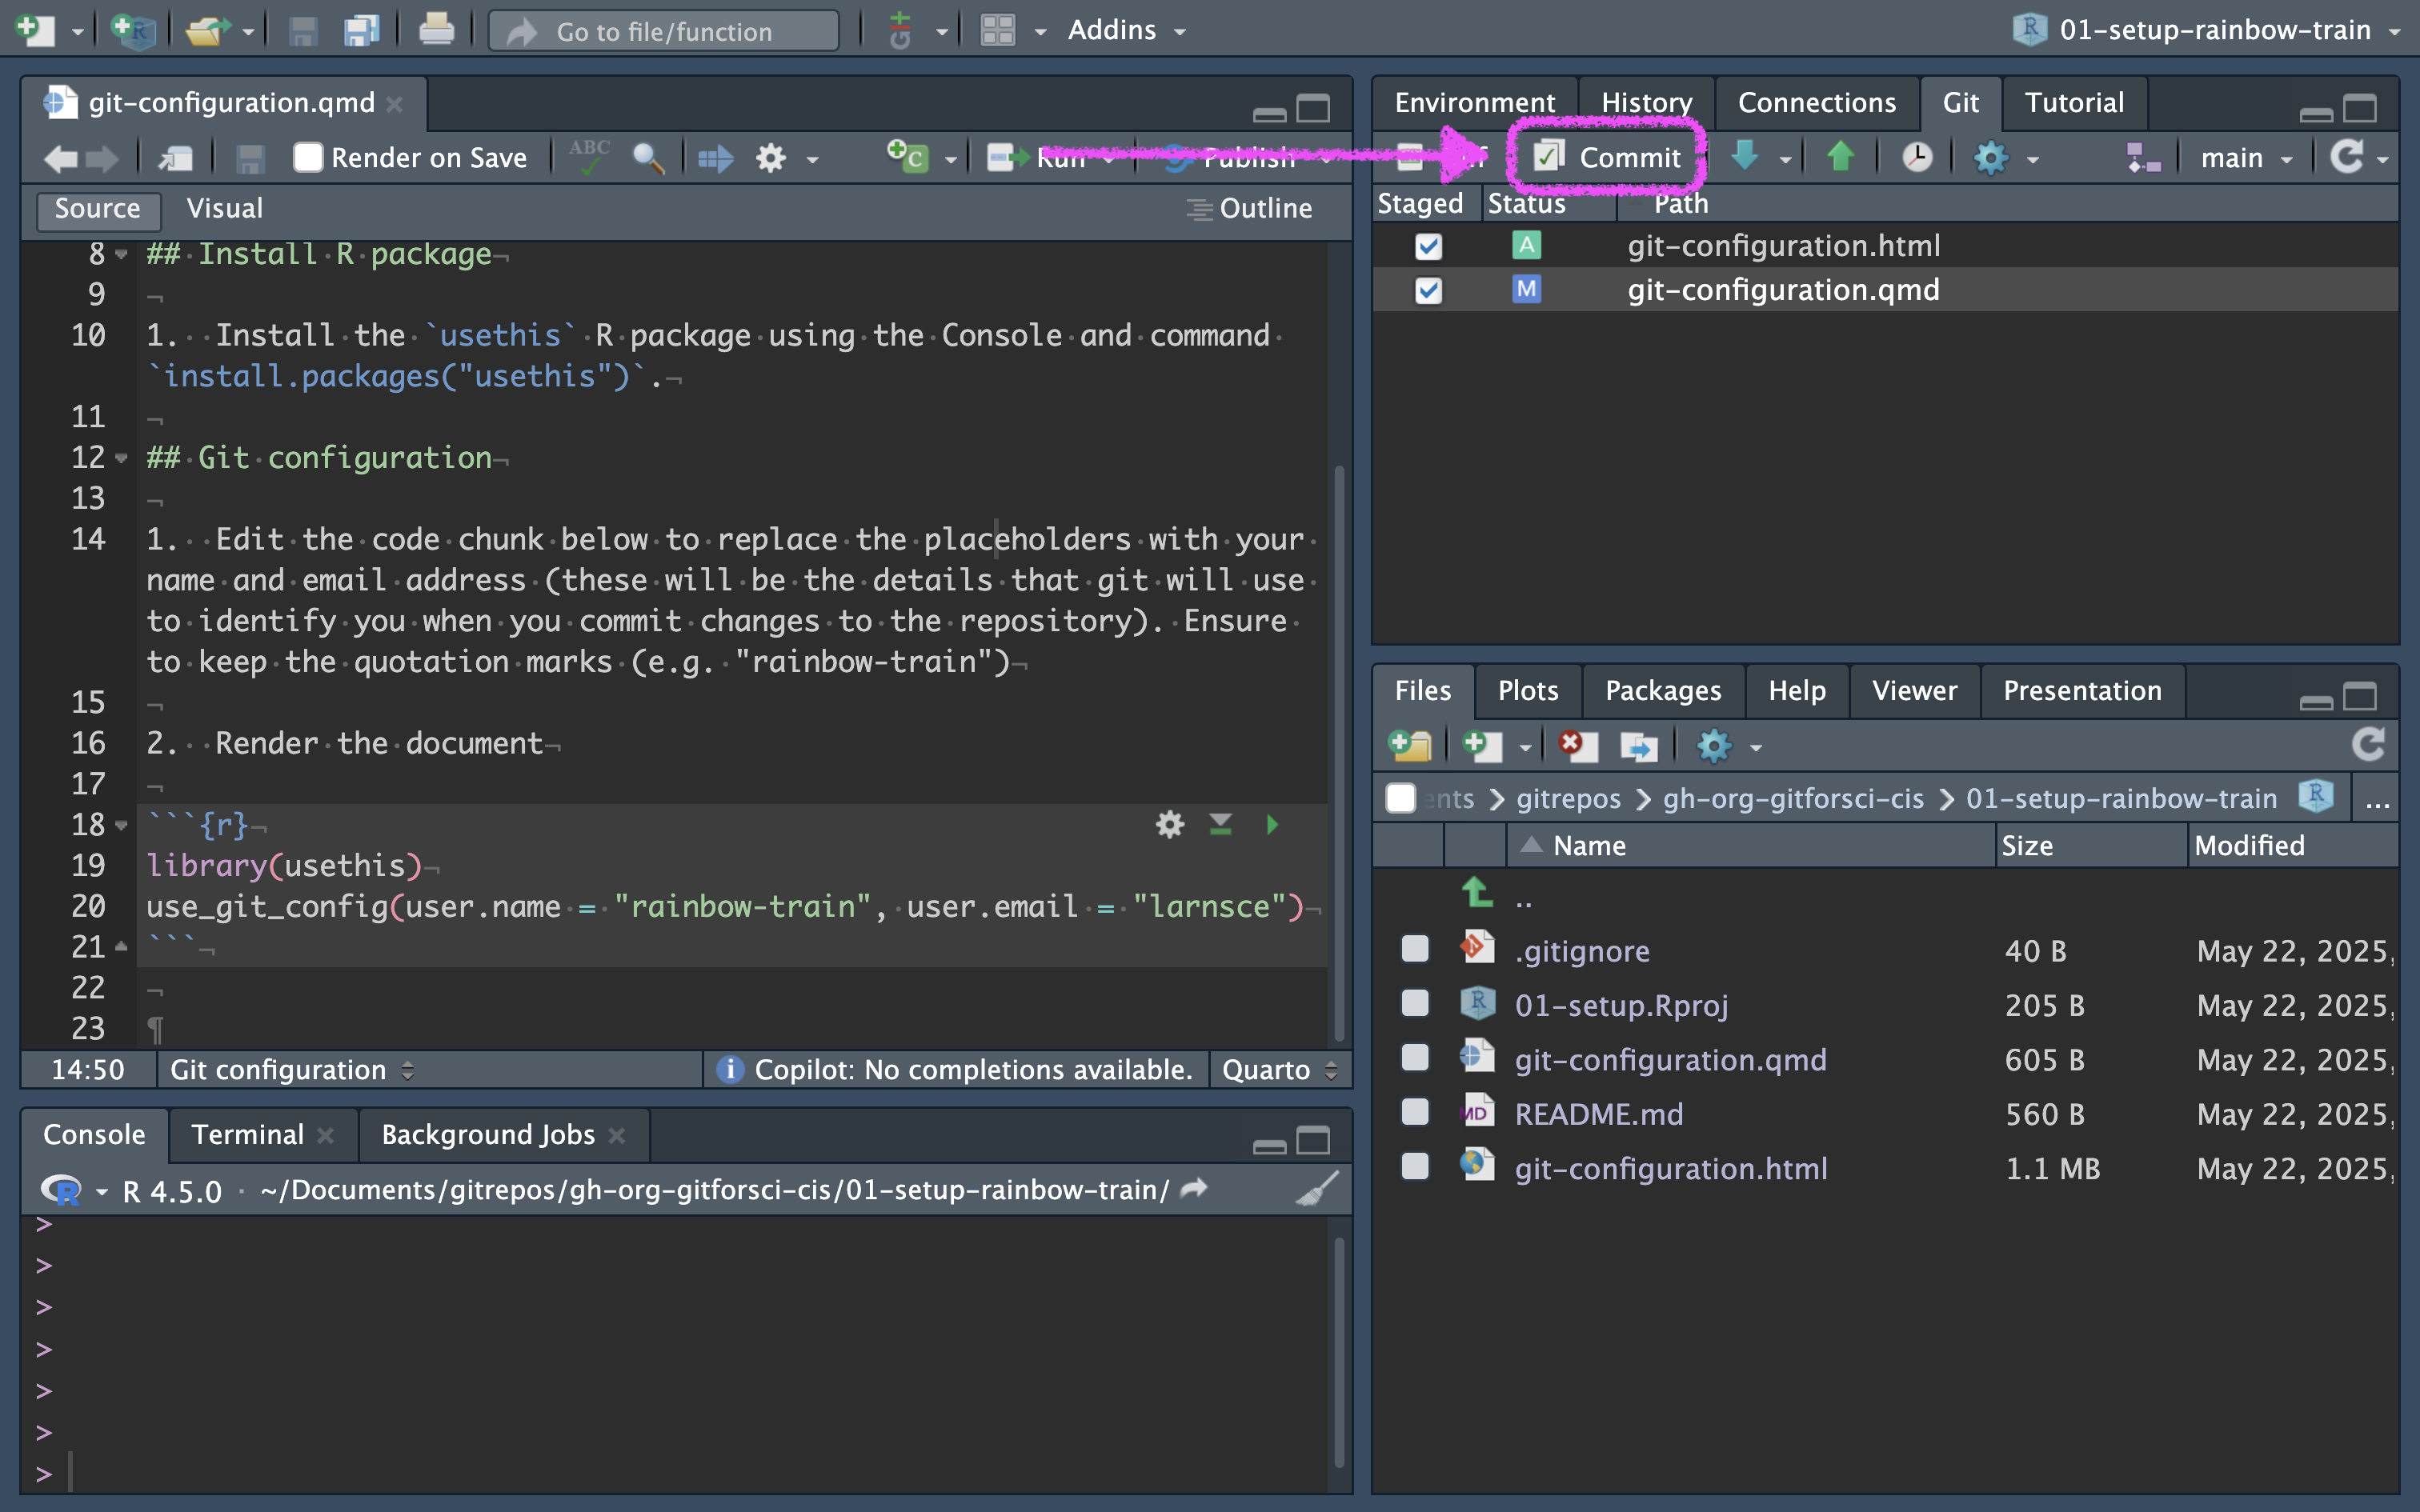Open the Quarto file type selector
Image resolution: width=2420 pixels, height=1512 pixels.
tap(1279, 1069)
